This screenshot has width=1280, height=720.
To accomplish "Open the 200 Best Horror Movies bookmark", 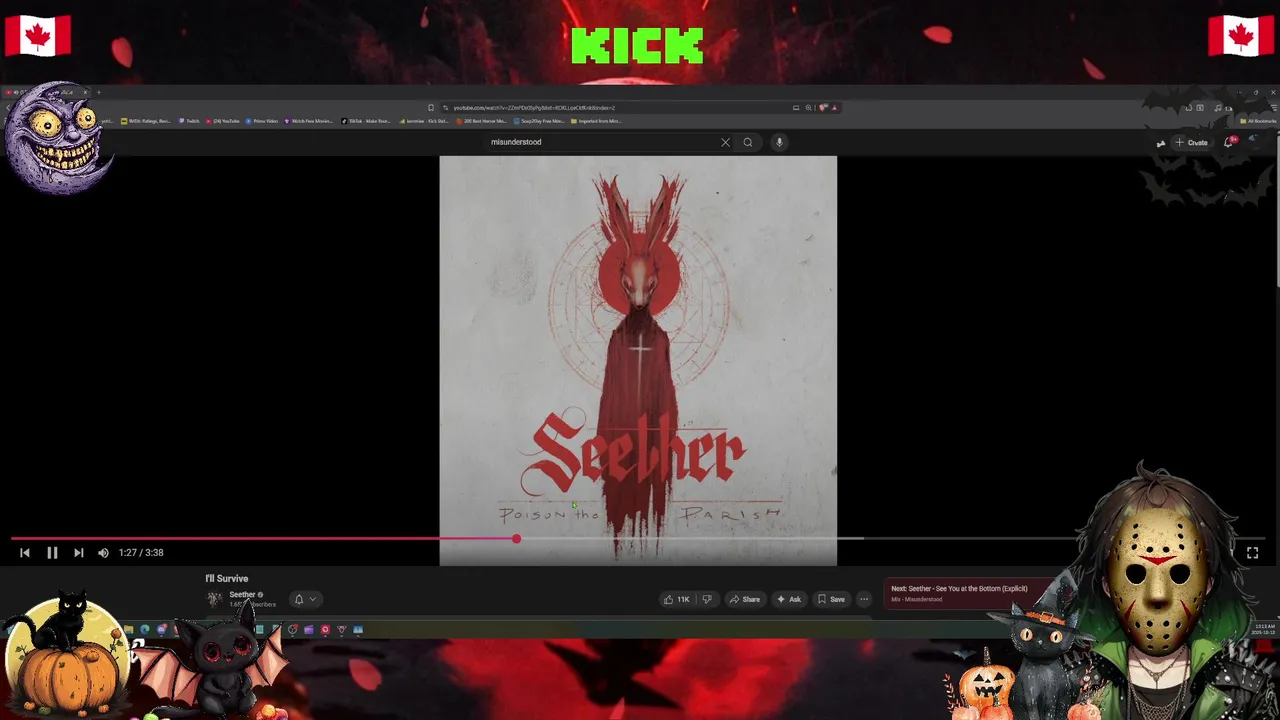I will (x=481, y=121).
